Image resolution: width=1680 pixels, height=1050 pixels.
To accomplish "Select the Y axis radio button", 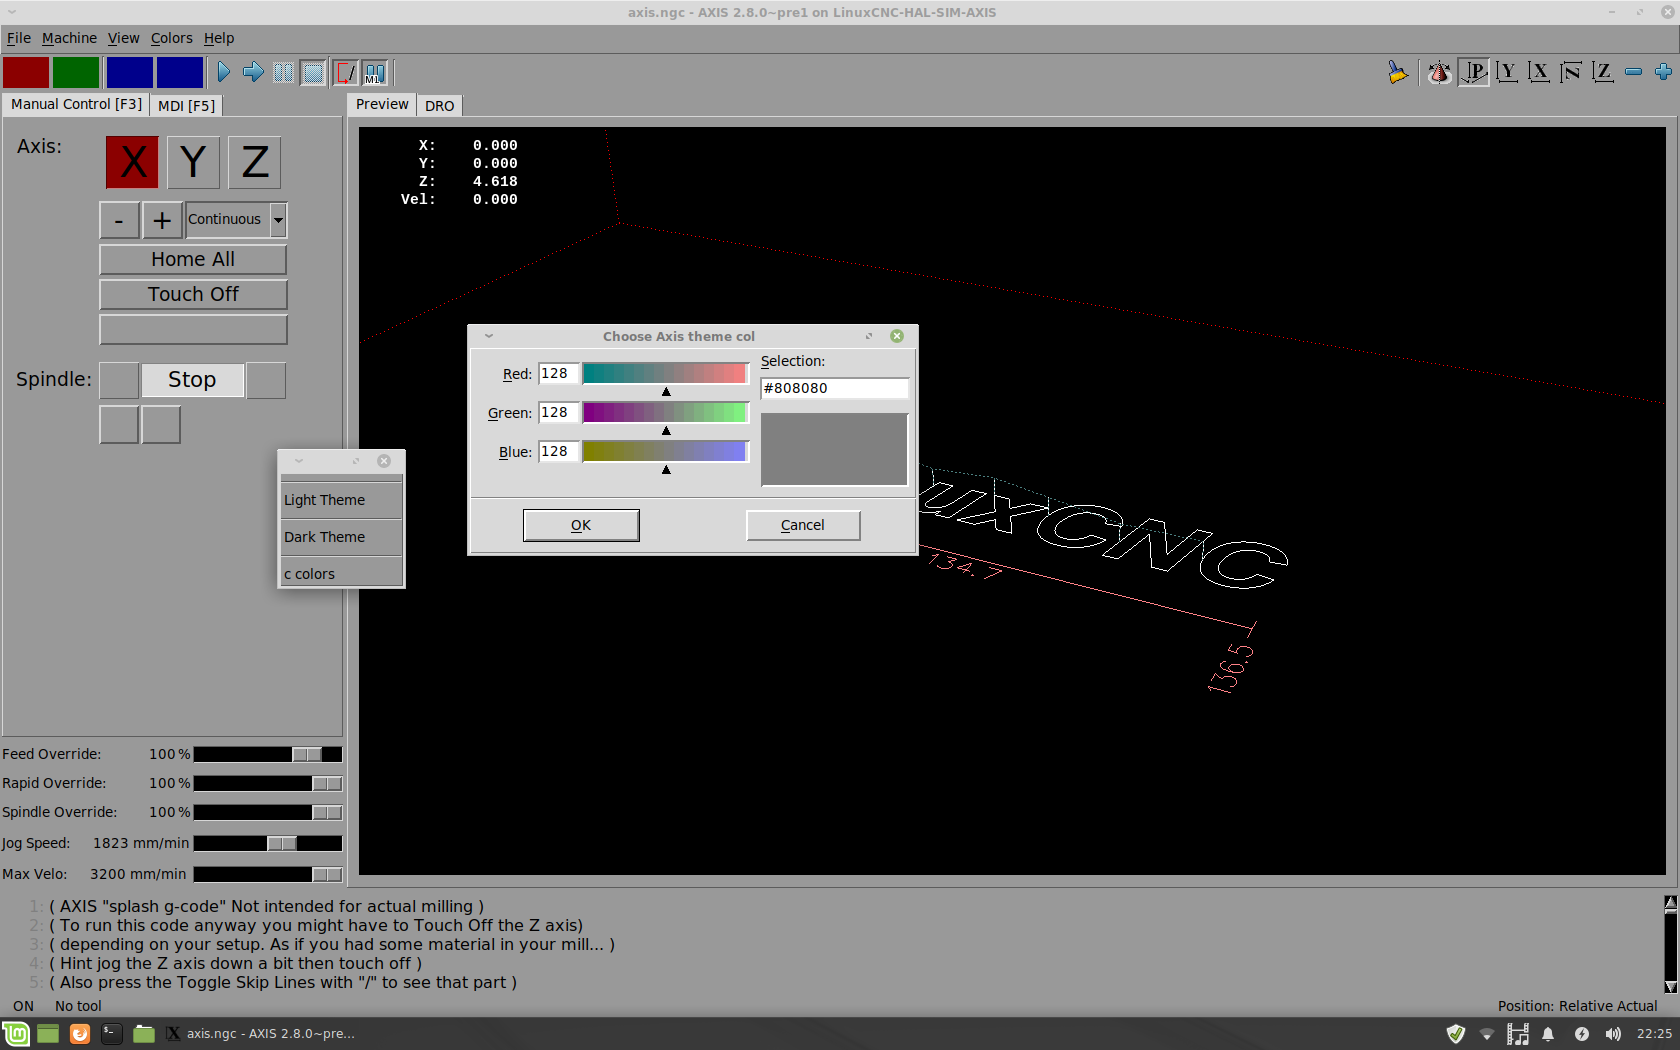I will 193,162.
